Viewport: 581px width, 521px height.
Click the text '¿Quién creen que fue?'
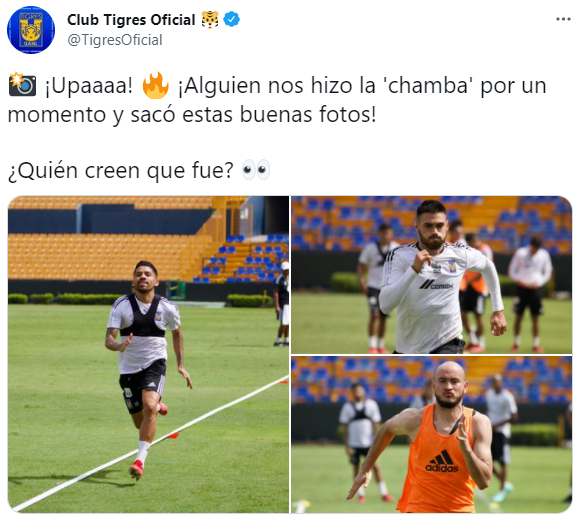tap(121, 170)
